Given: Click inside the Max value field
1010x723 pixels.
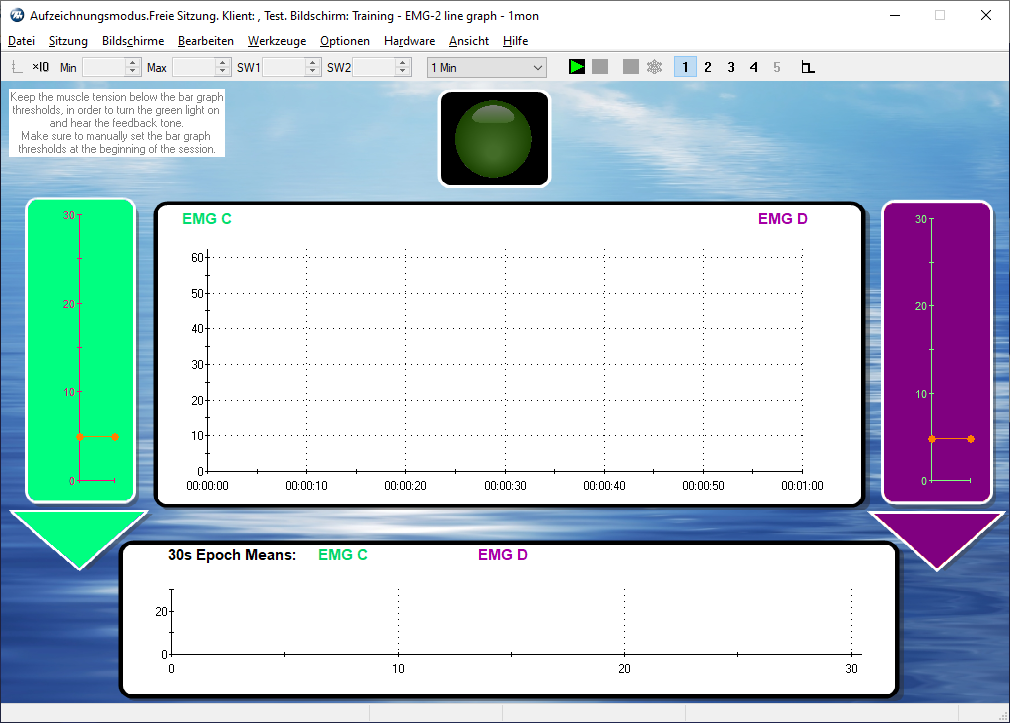Looking at the screenshot, I should pos(194,67).
